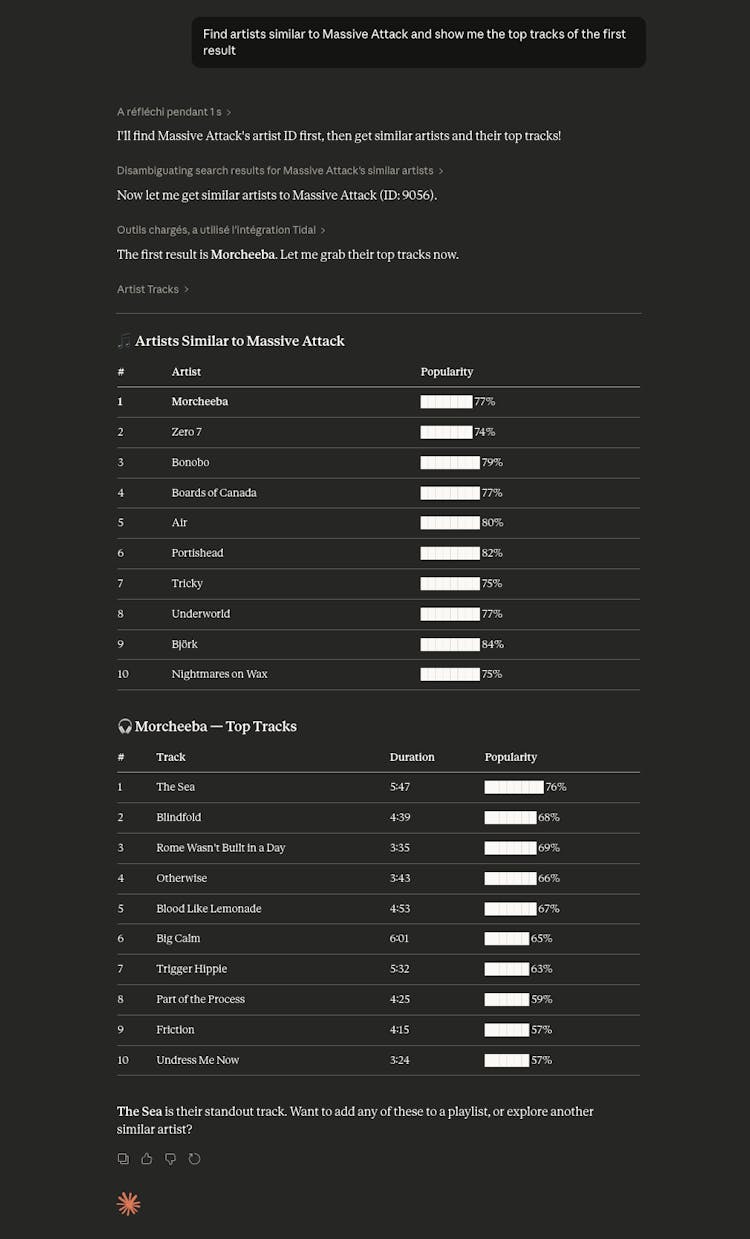
Task: Retry the response with the regenerate icon
Action: pos(195,1159)
